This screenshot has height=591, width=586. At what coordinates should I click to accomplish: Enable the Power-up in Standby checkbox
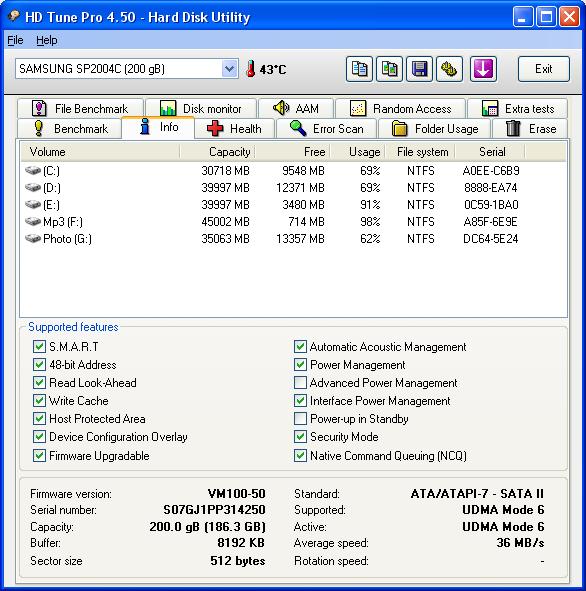[x=300, y=418]
